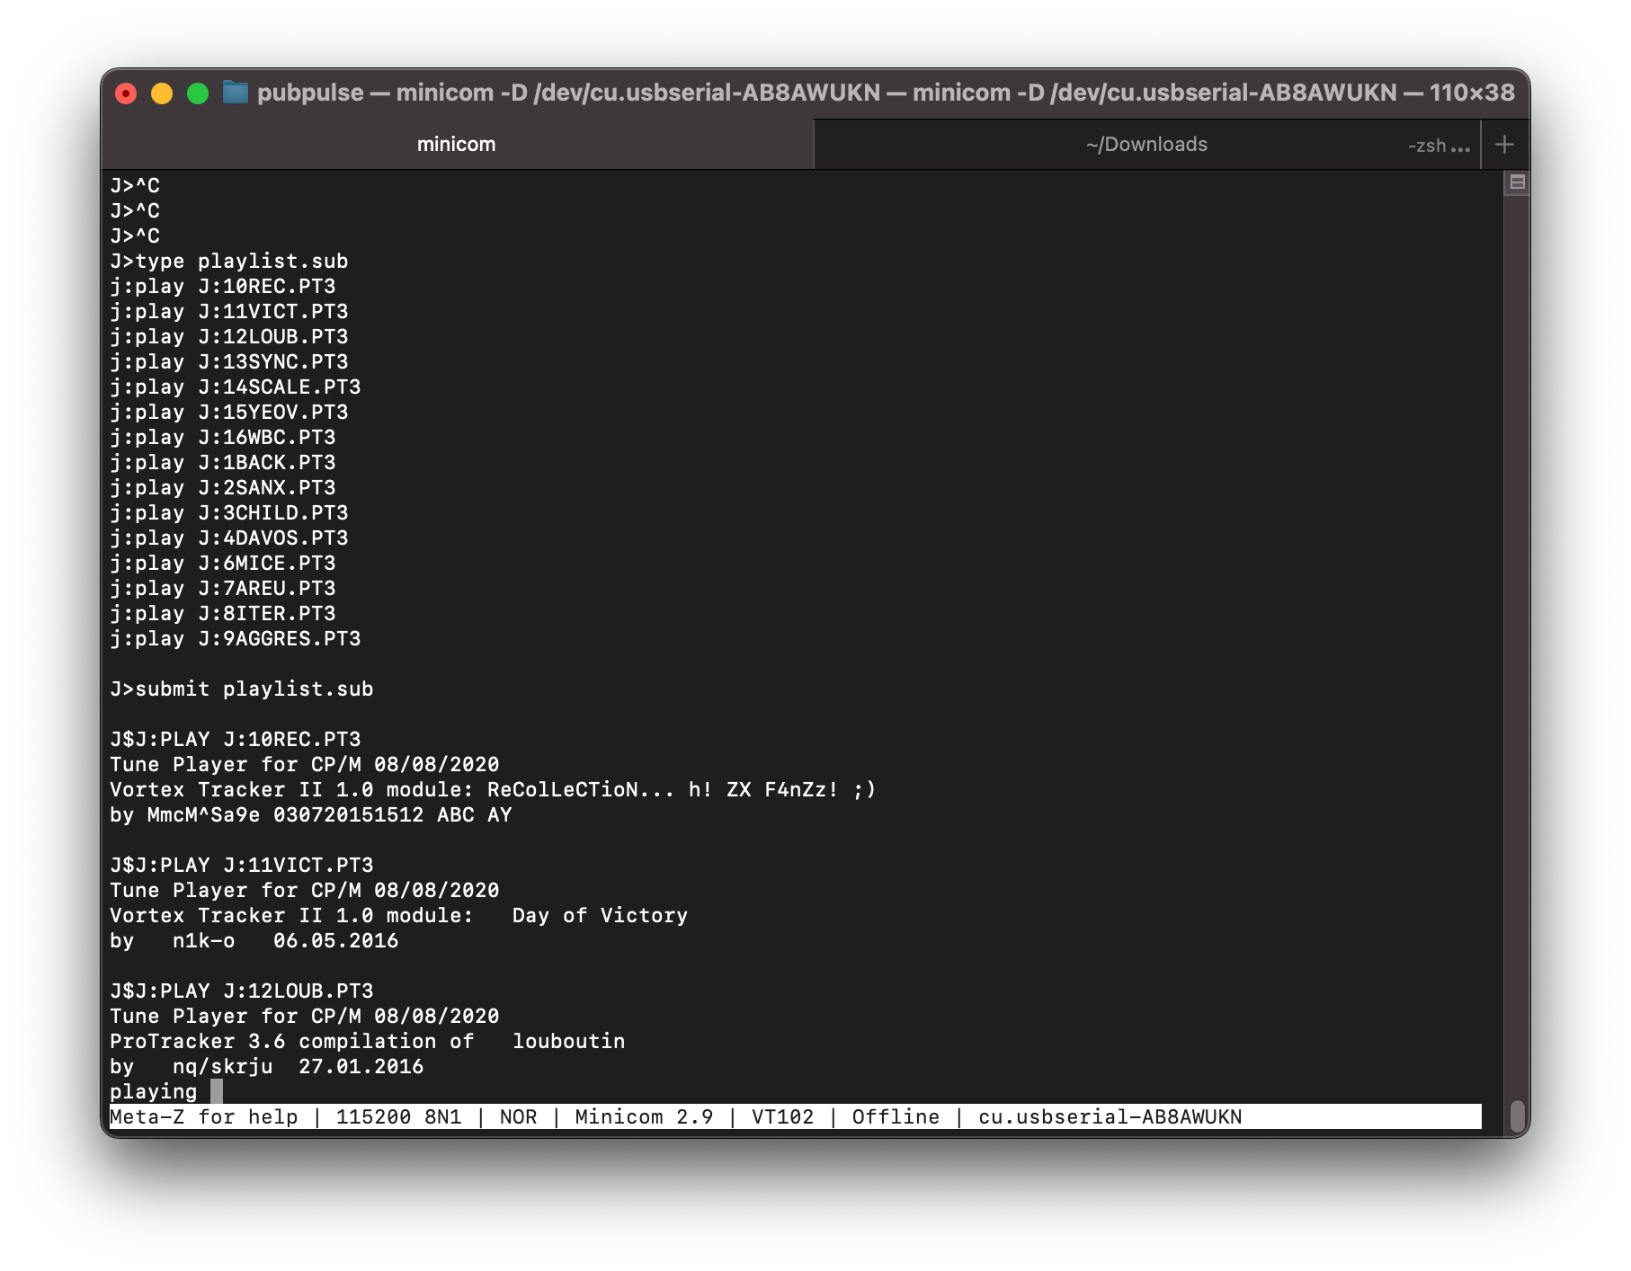Open a new terminal tab with plus
This screenshot has height=1271, width=1631.
point(1504,145)
